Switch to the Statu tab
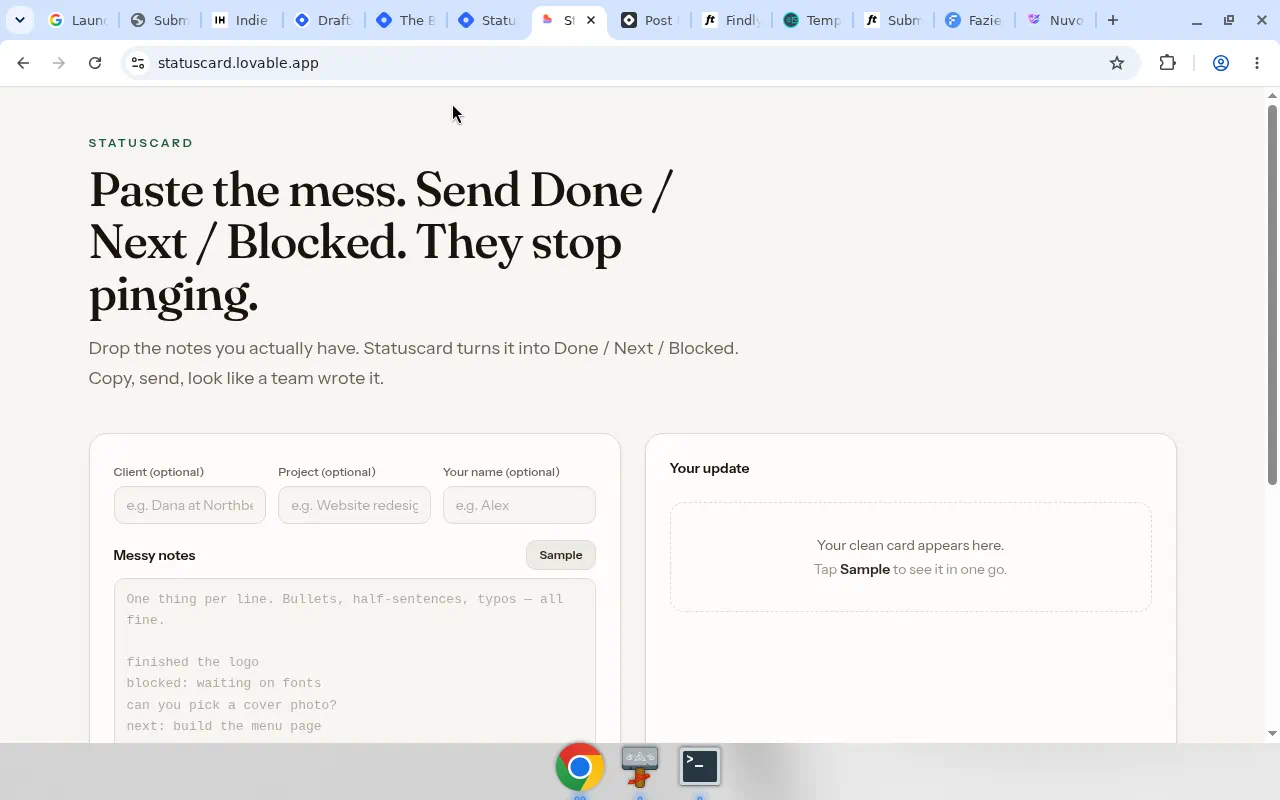 tap(486, 20)
